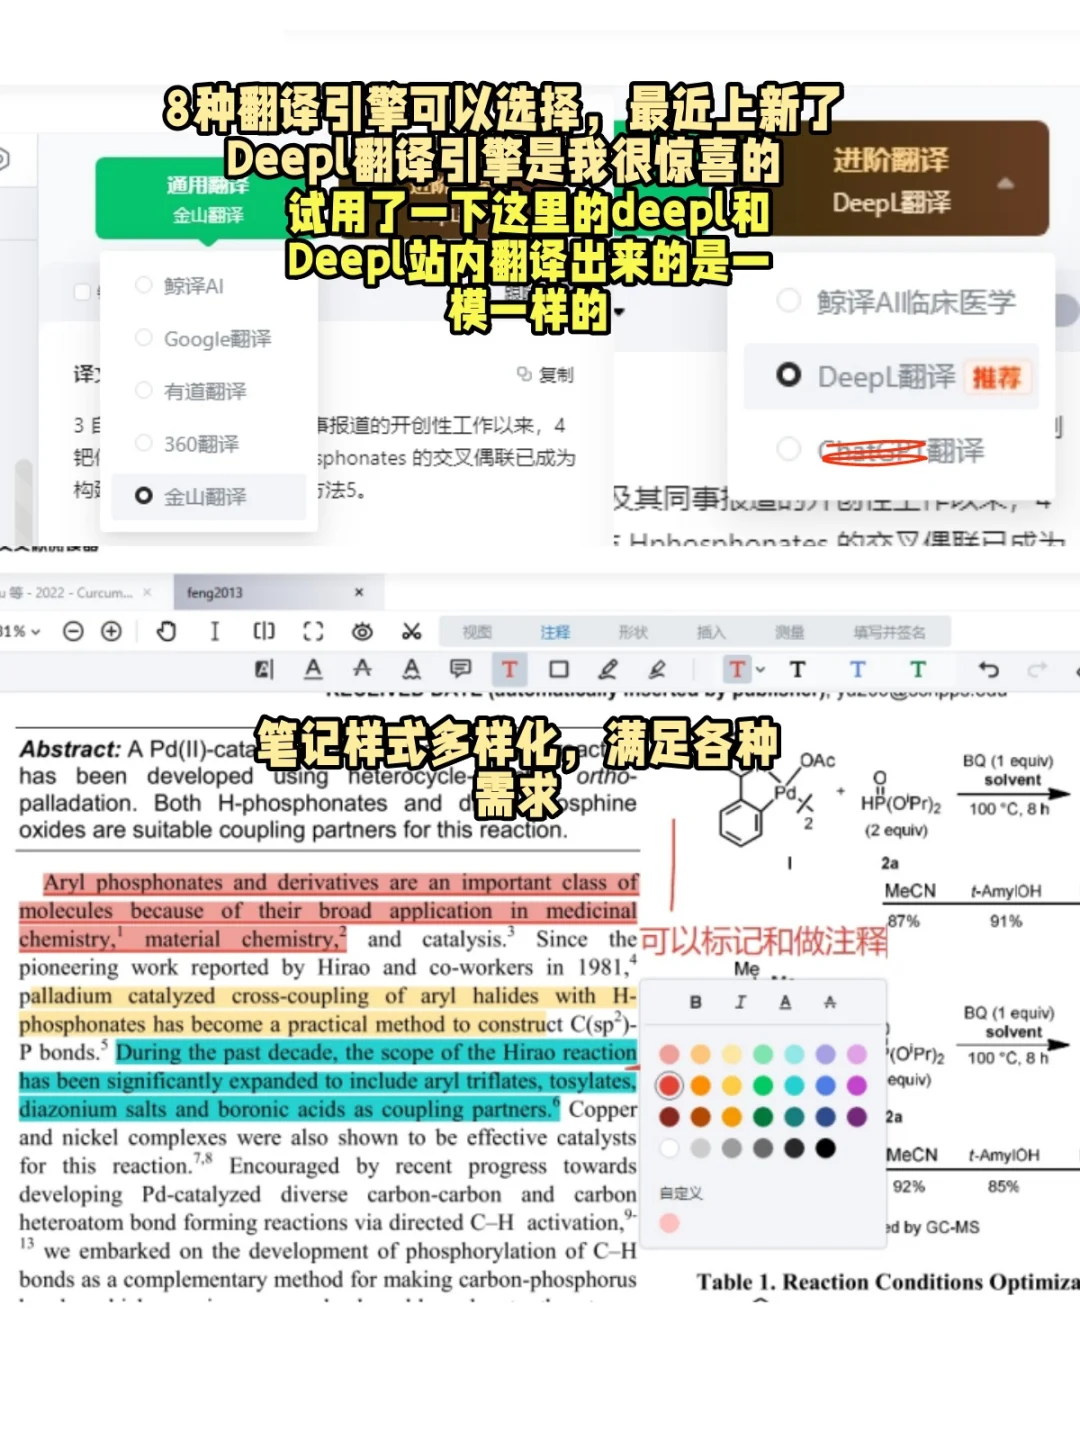This screenshot has width=1080, height=1440.
Task: Select the 金山翻译 radio button
Action: click(145, 495)
